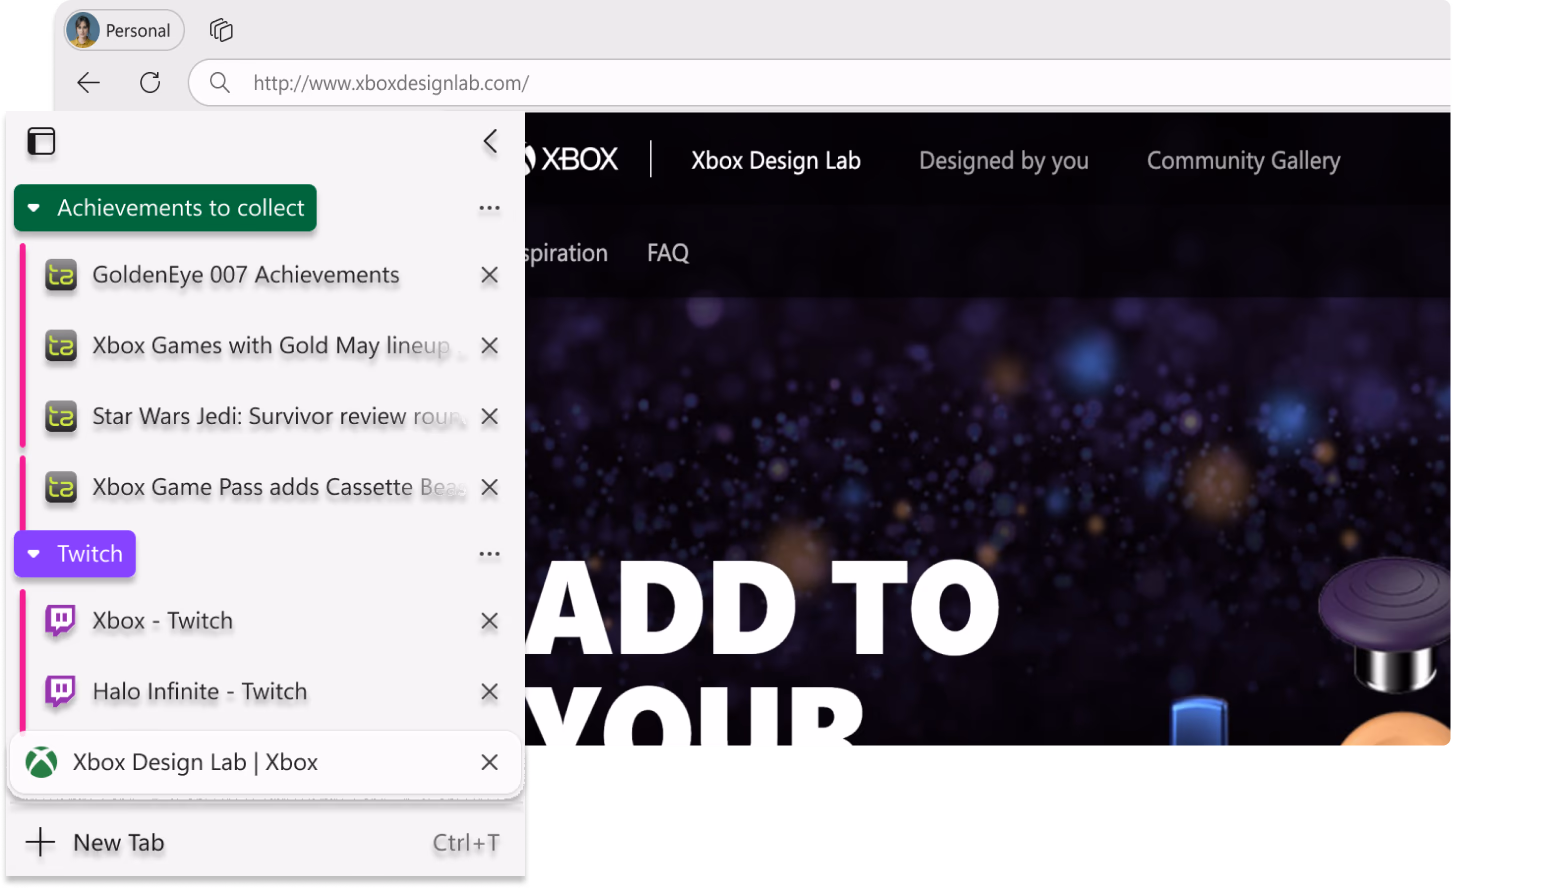Collapse the vertical tabs pane chevron
This screenshot has width=1554, height=888.
490,142
